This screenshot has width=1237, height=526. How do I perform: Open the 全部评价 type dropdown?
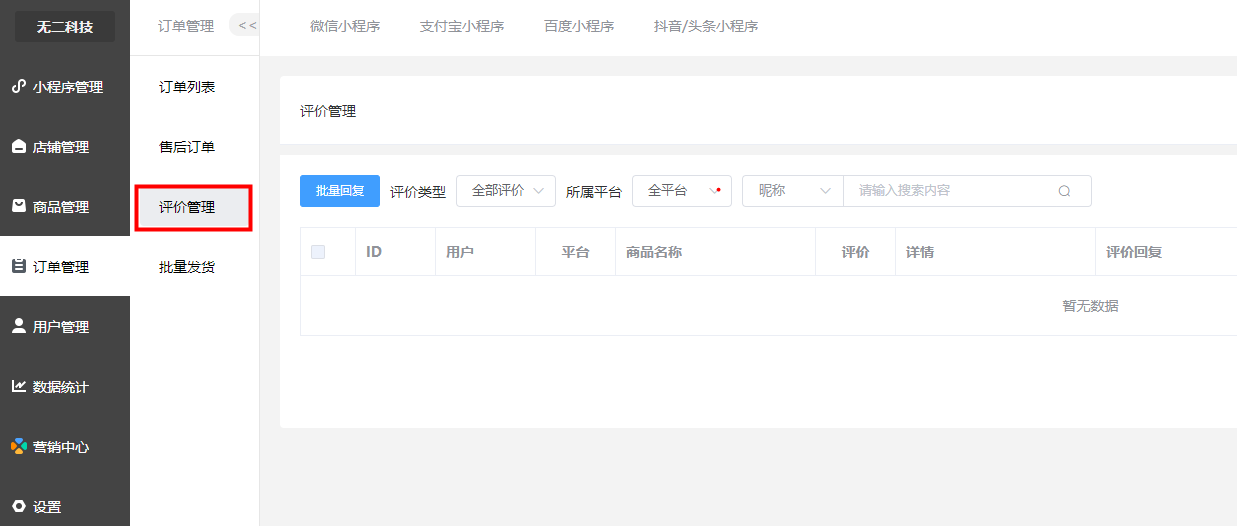pos(506,191)
